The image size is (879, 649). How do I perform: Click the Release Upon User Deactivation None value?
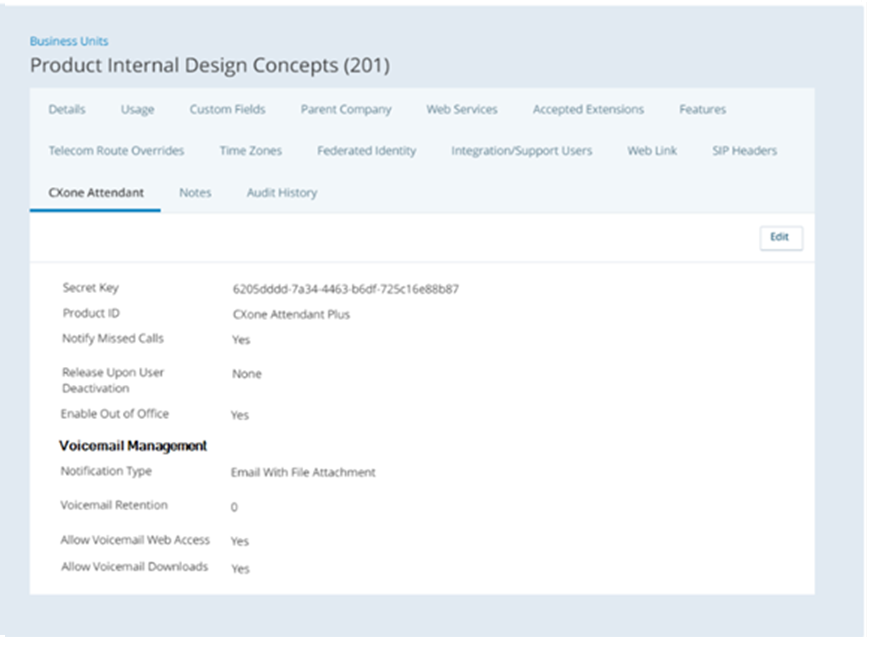coord(247,374)
